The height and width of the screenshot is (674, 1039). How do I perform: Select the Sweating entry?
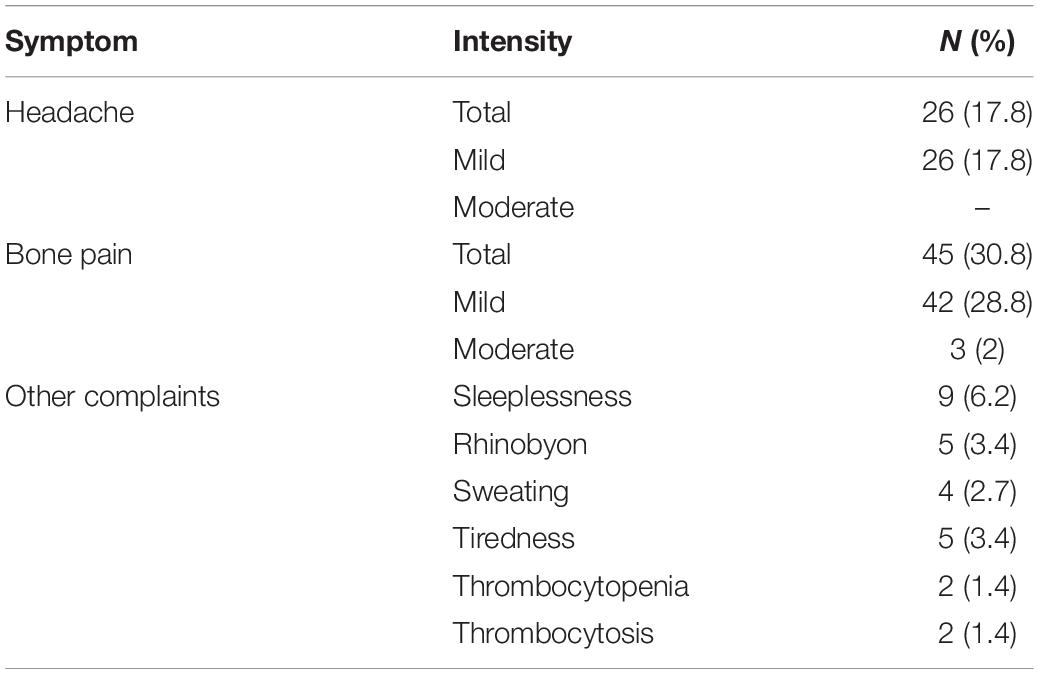click(511, 492)
